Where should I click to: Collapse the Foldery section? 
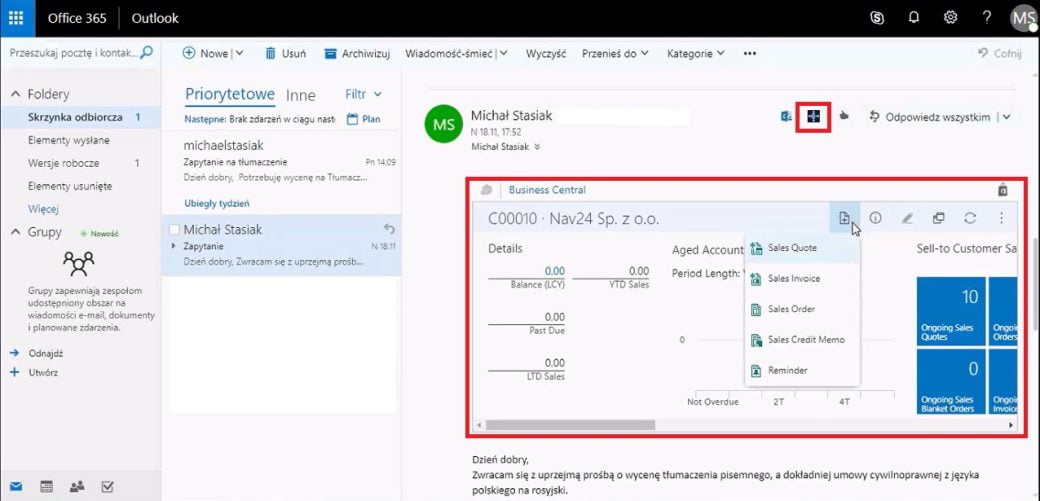pyautogui.click(x=15, y=95)
